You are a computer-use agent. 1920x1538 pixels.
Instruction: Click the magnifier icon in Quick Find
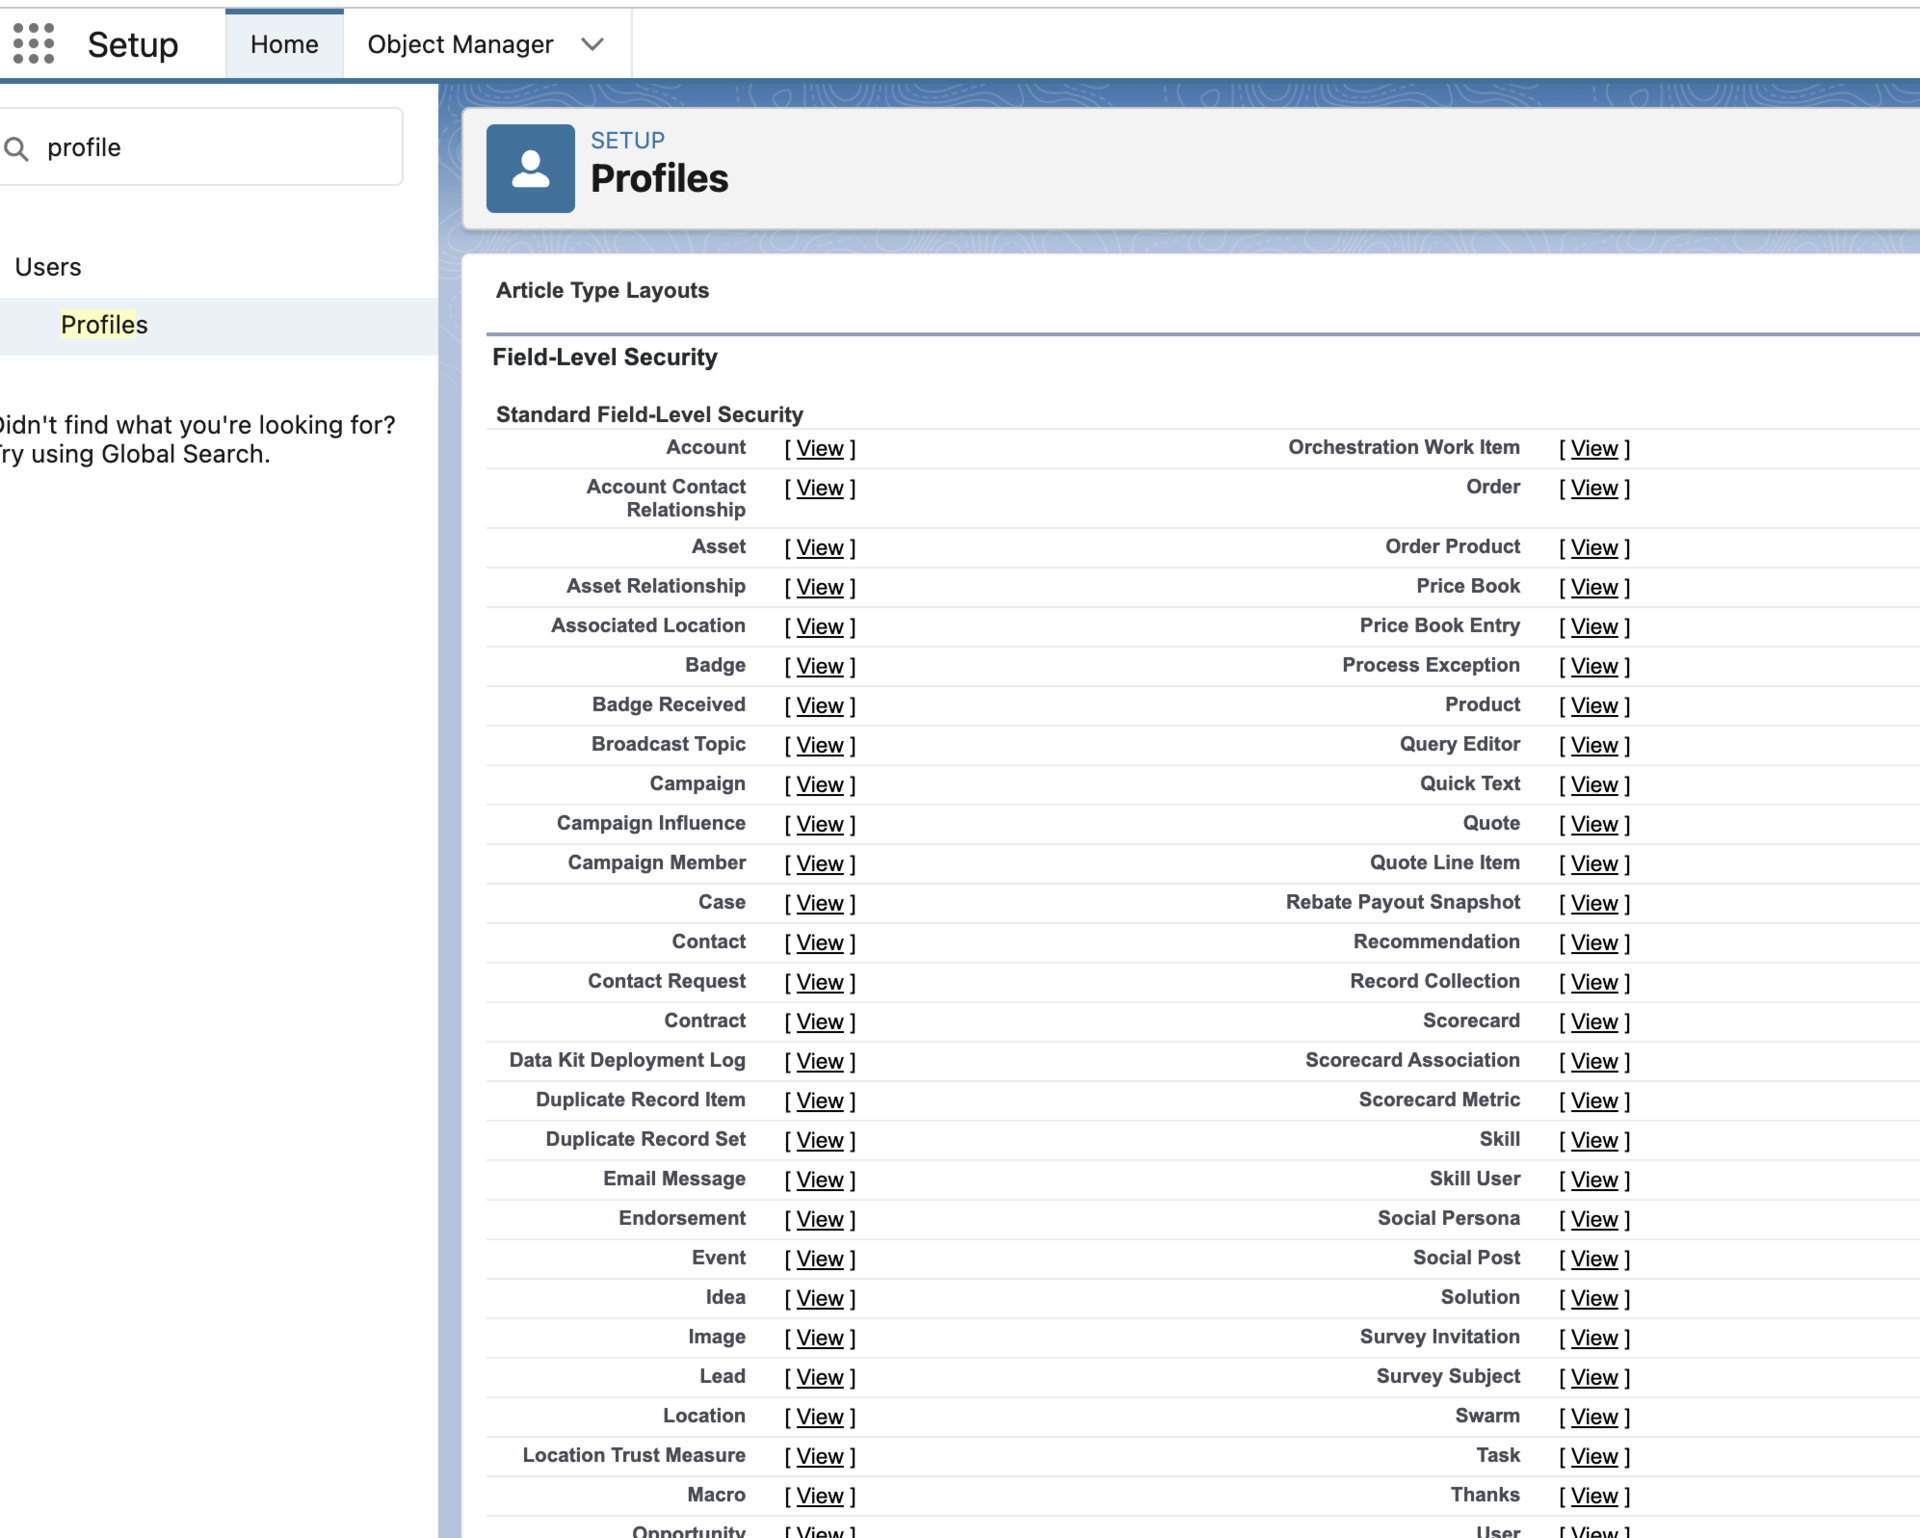[16, 147]
